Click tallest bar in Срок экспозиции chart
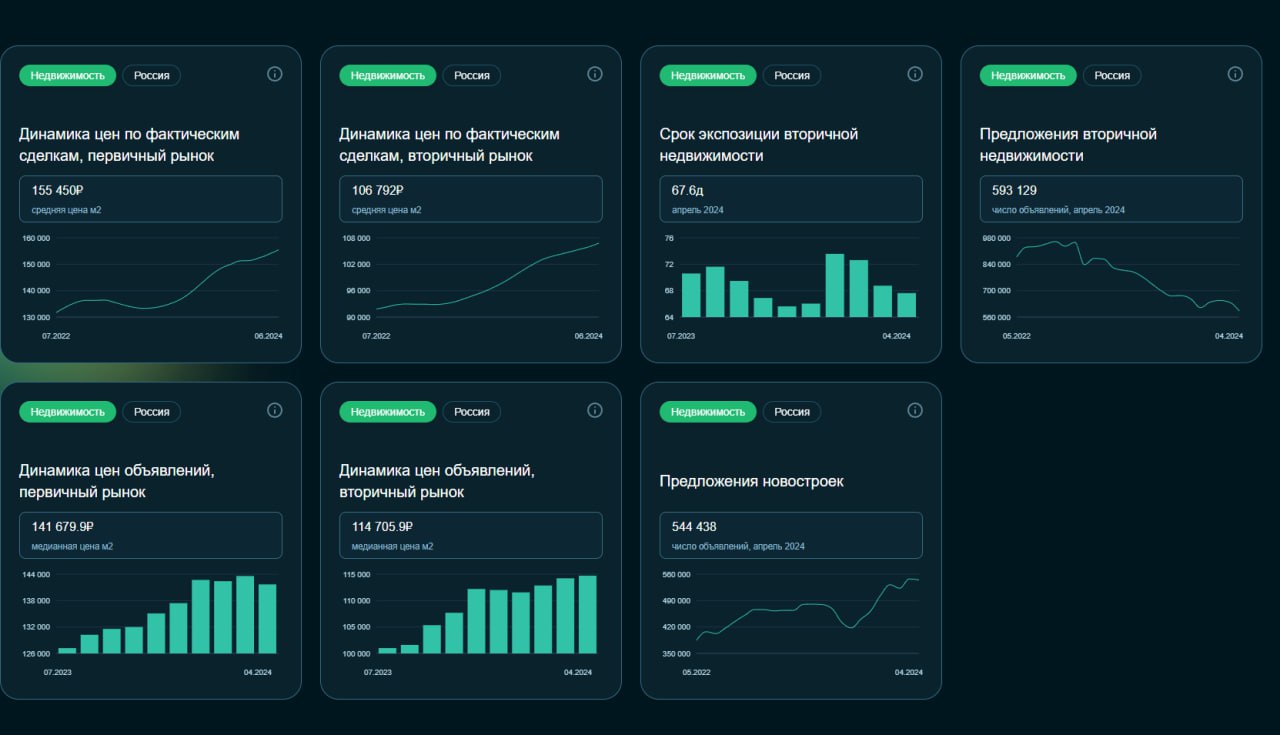The image size is (1280, 735). 834,286
